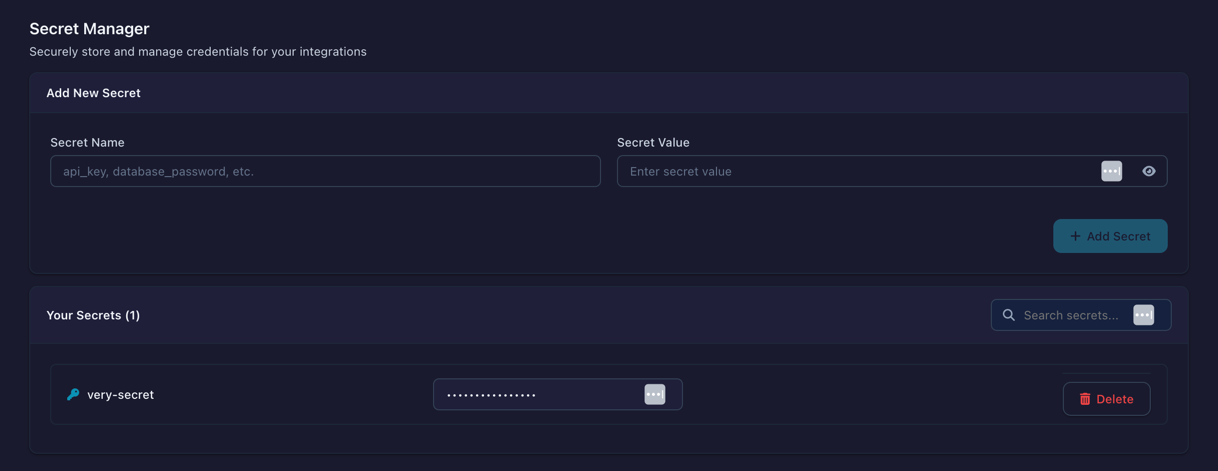Click the password manager icon in Secret Value field

pyautogui.click(x=1111, y=171)
